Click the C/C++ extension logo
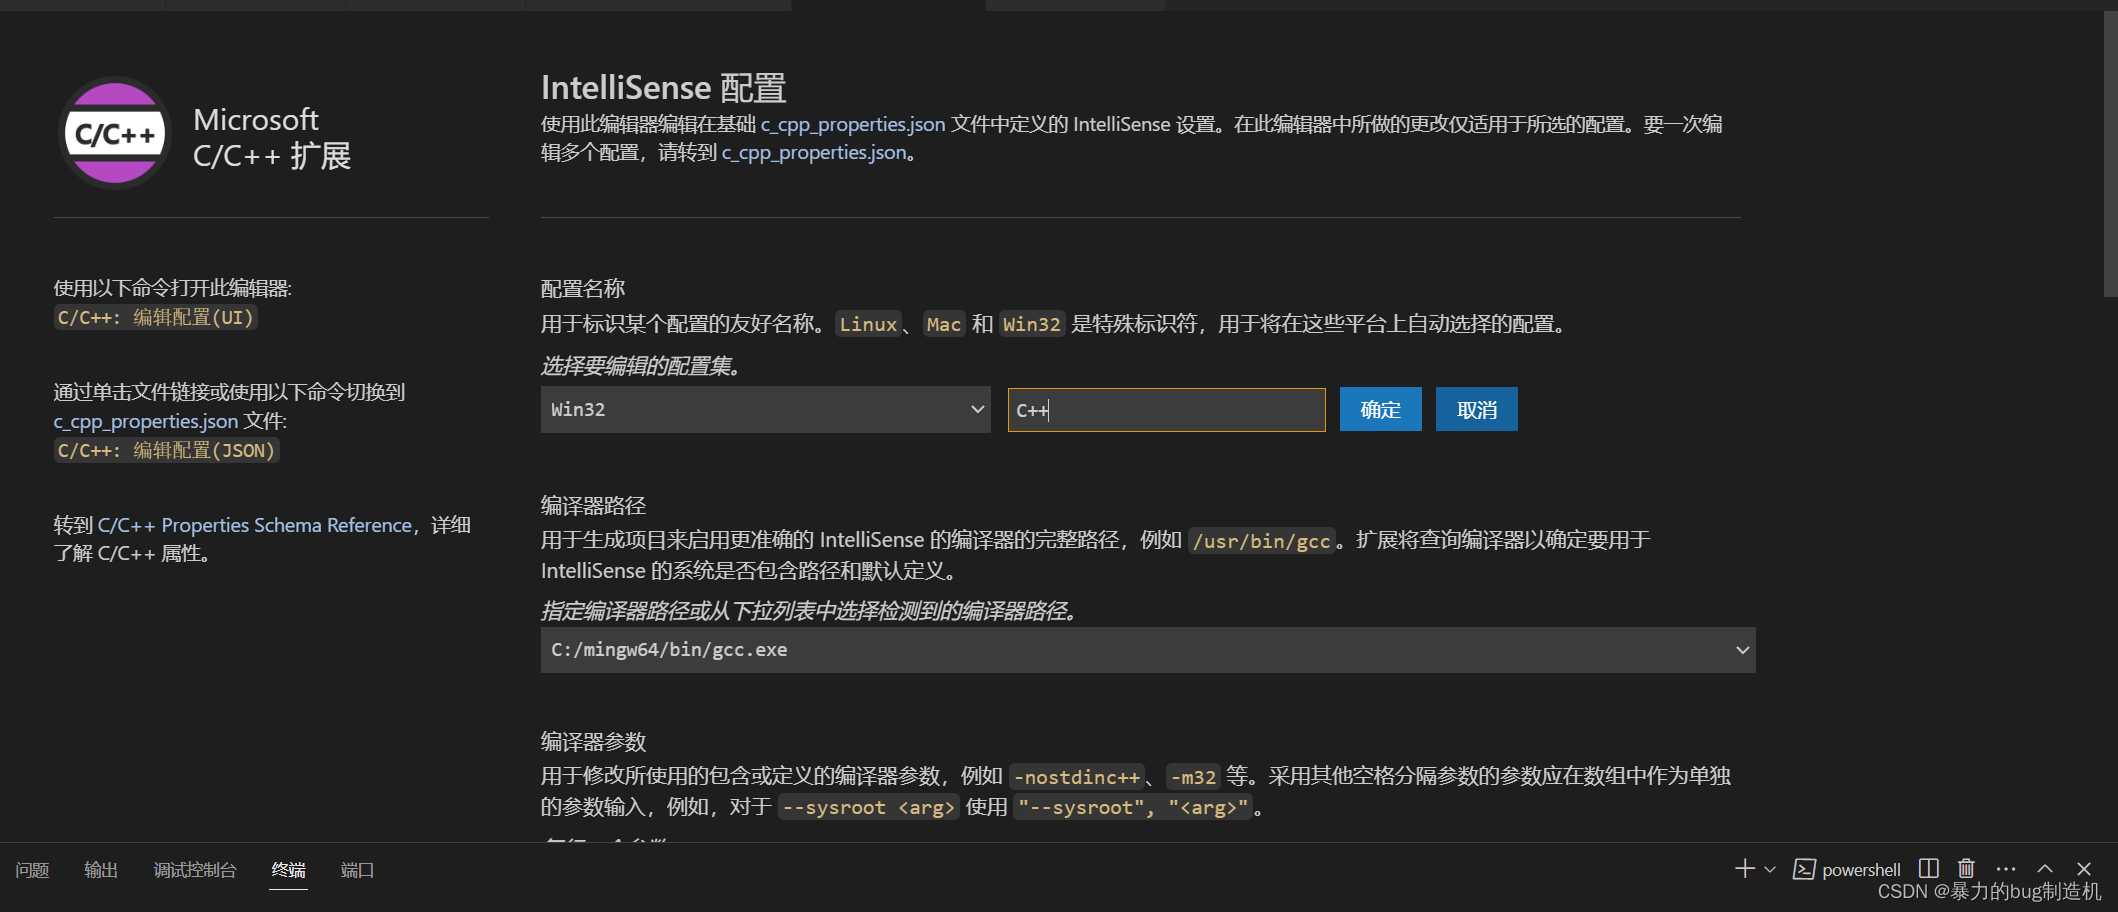2118x912 pixels. click(x=115, y=133)
